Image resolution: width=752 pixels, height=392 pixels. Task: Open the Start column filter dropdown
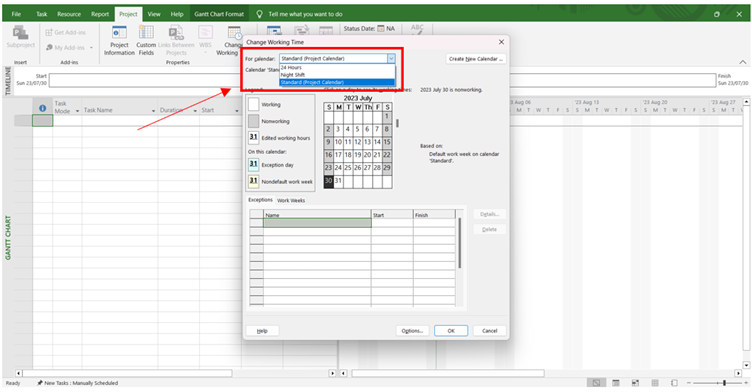[237, 111]
